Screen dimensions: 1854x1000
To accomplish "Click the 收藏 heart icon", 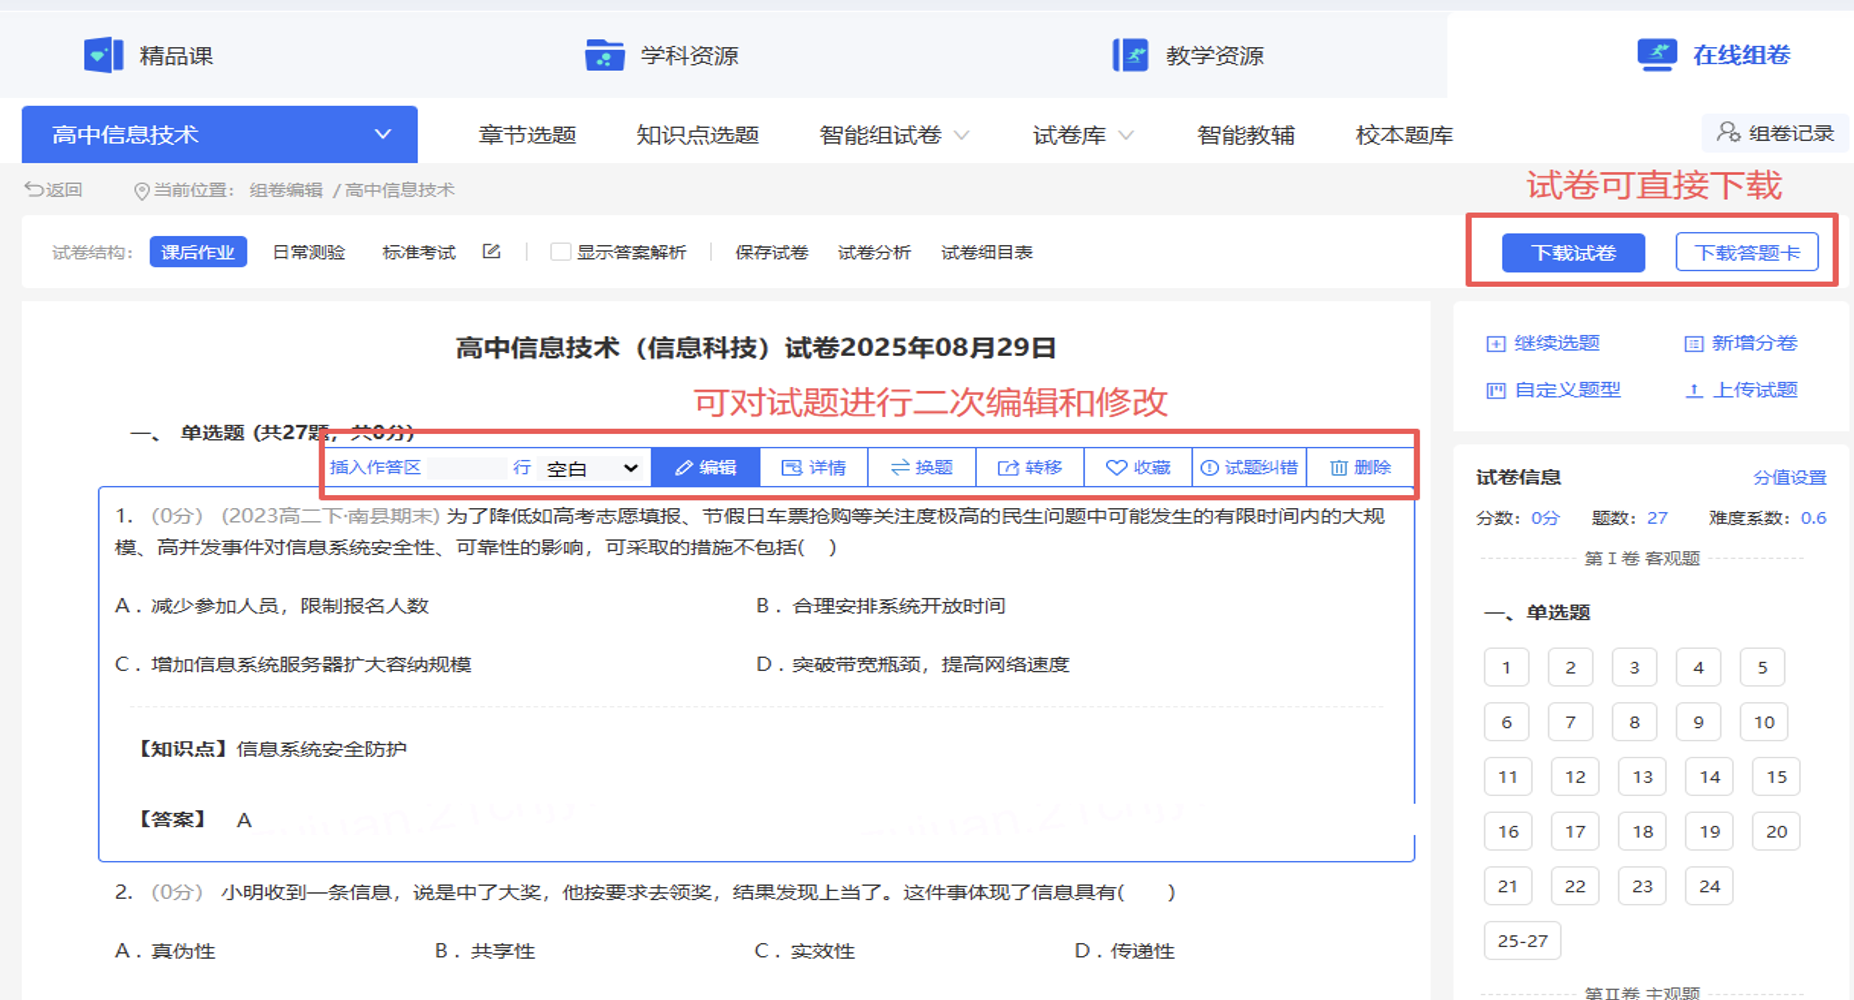I will [x=1116, y=468].
